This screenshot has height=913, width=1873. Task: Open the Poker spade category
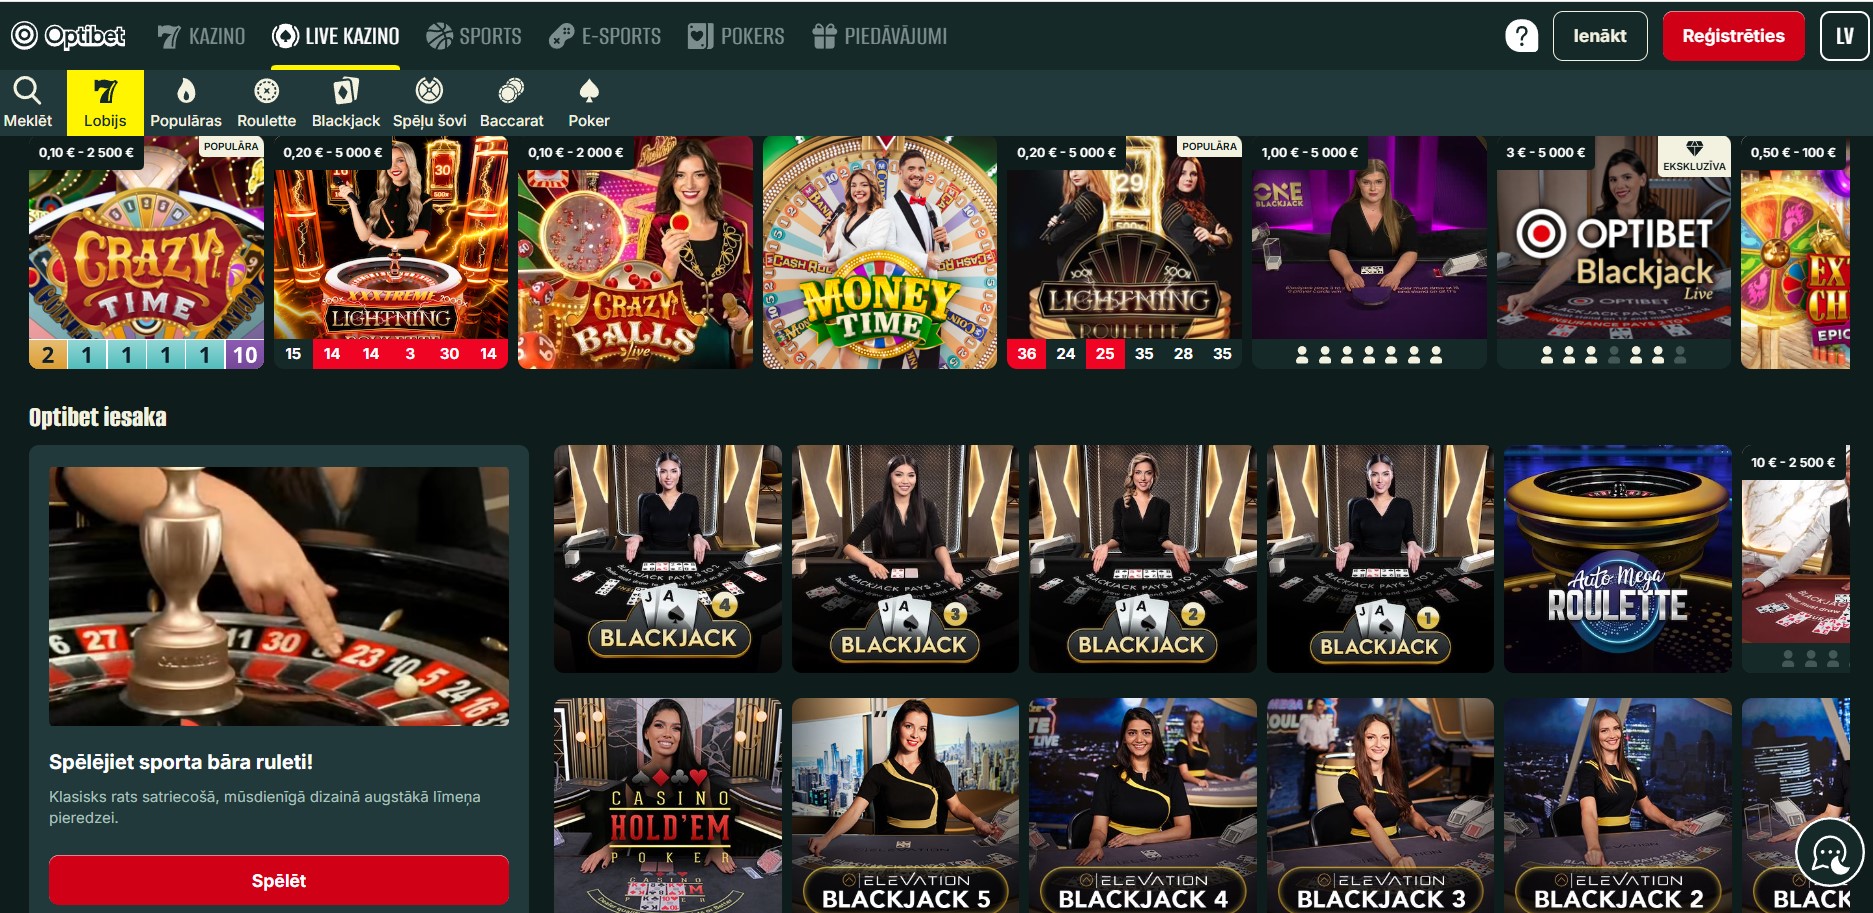[589, 102]
